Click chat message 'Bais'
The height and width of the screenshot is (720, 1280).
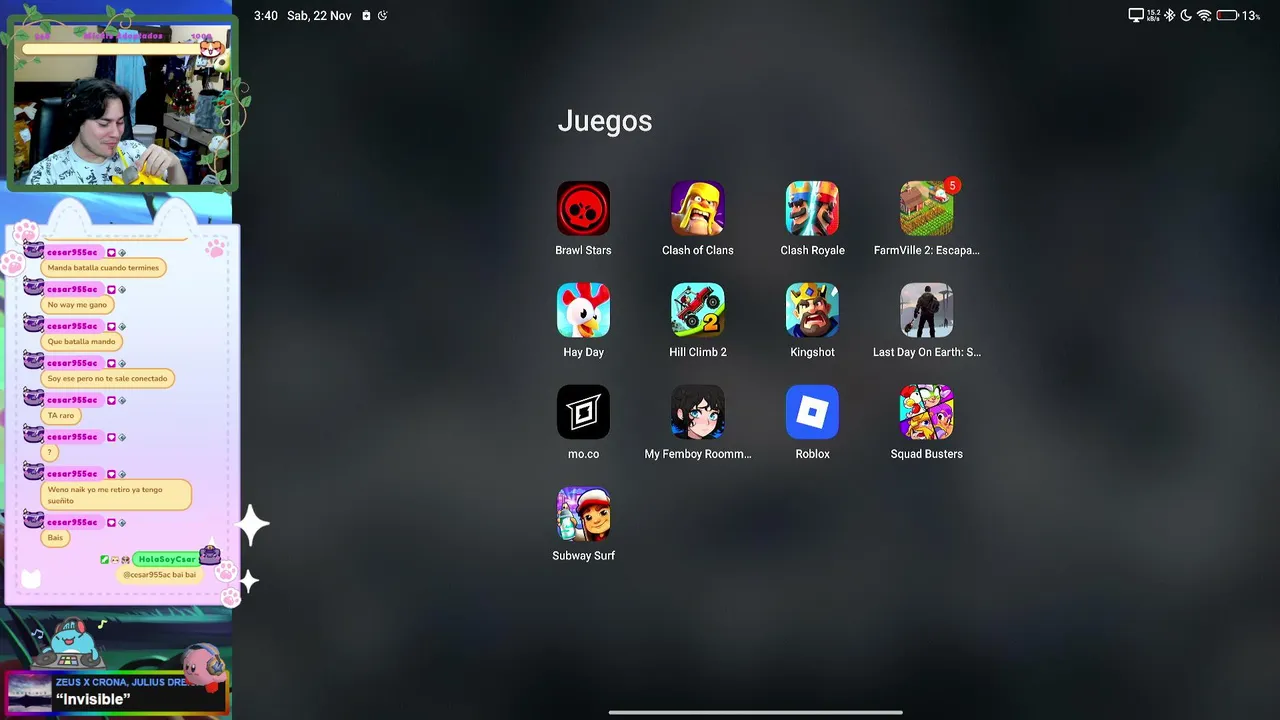pyautogui.click(x=55, y=538)
